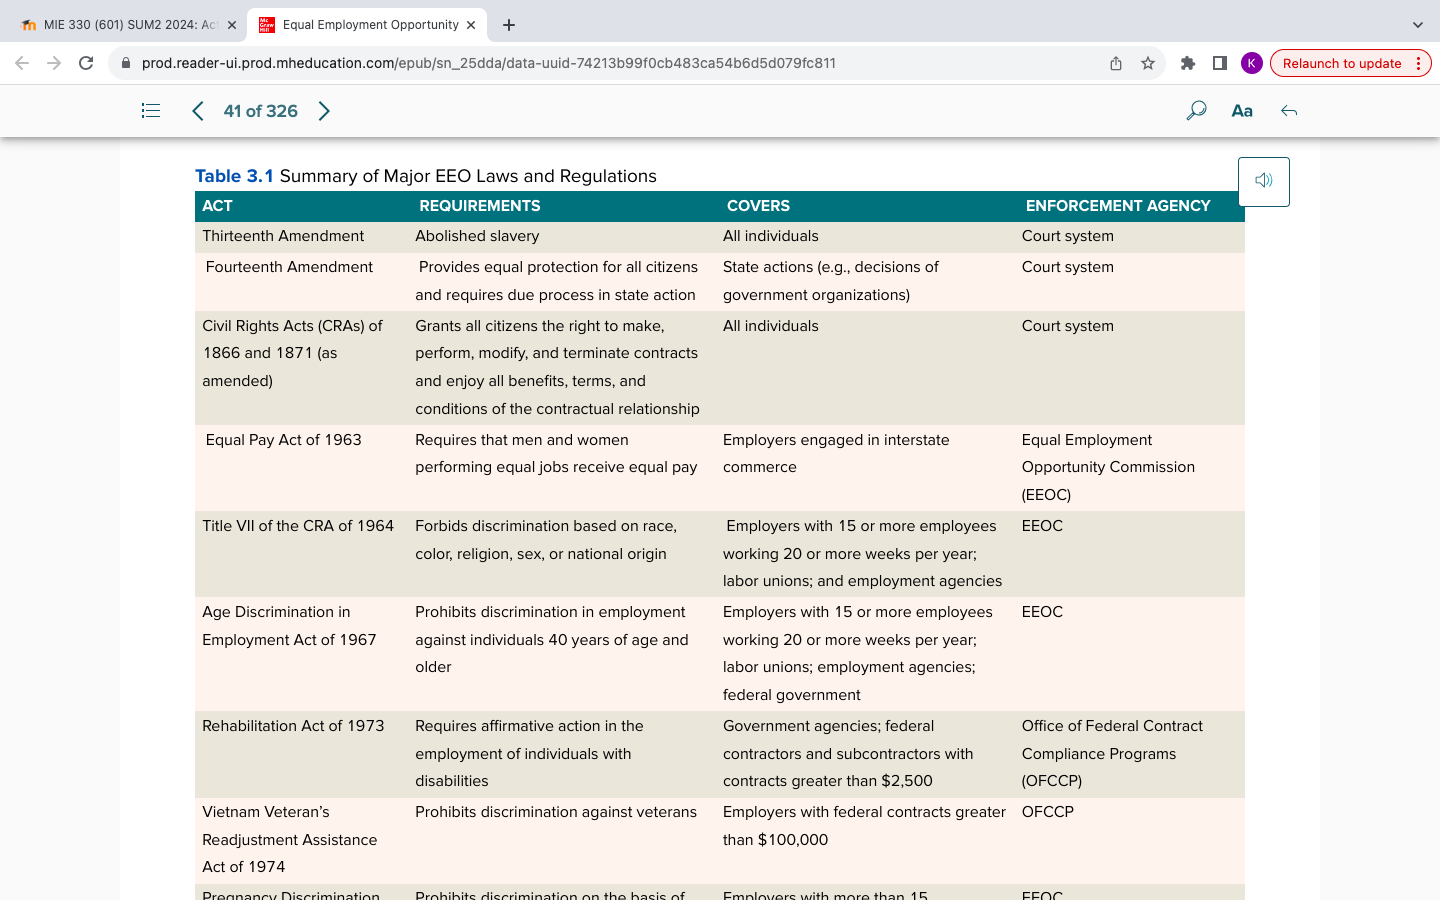This screenshot has height=900, width=1440.
Task: Click Requires that men and women text
Action: tap(556, 453)
